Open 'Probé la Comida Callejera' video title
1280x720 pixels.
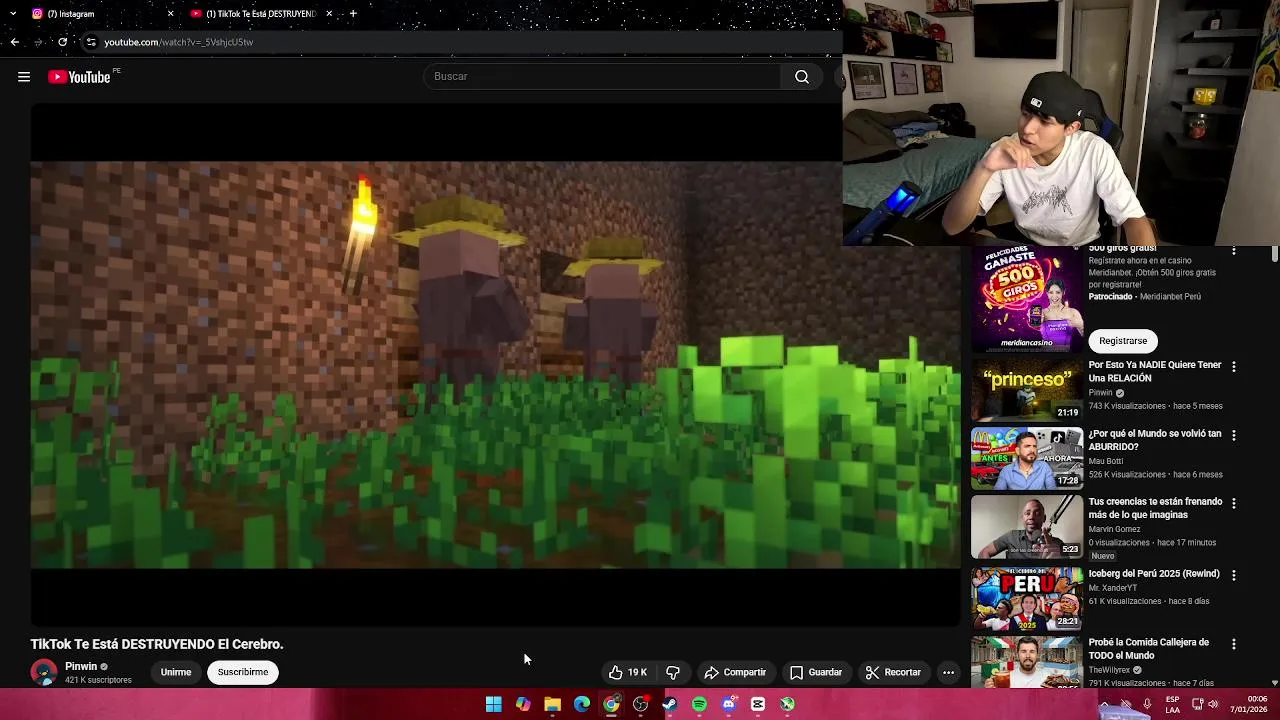click(1149, 649)
